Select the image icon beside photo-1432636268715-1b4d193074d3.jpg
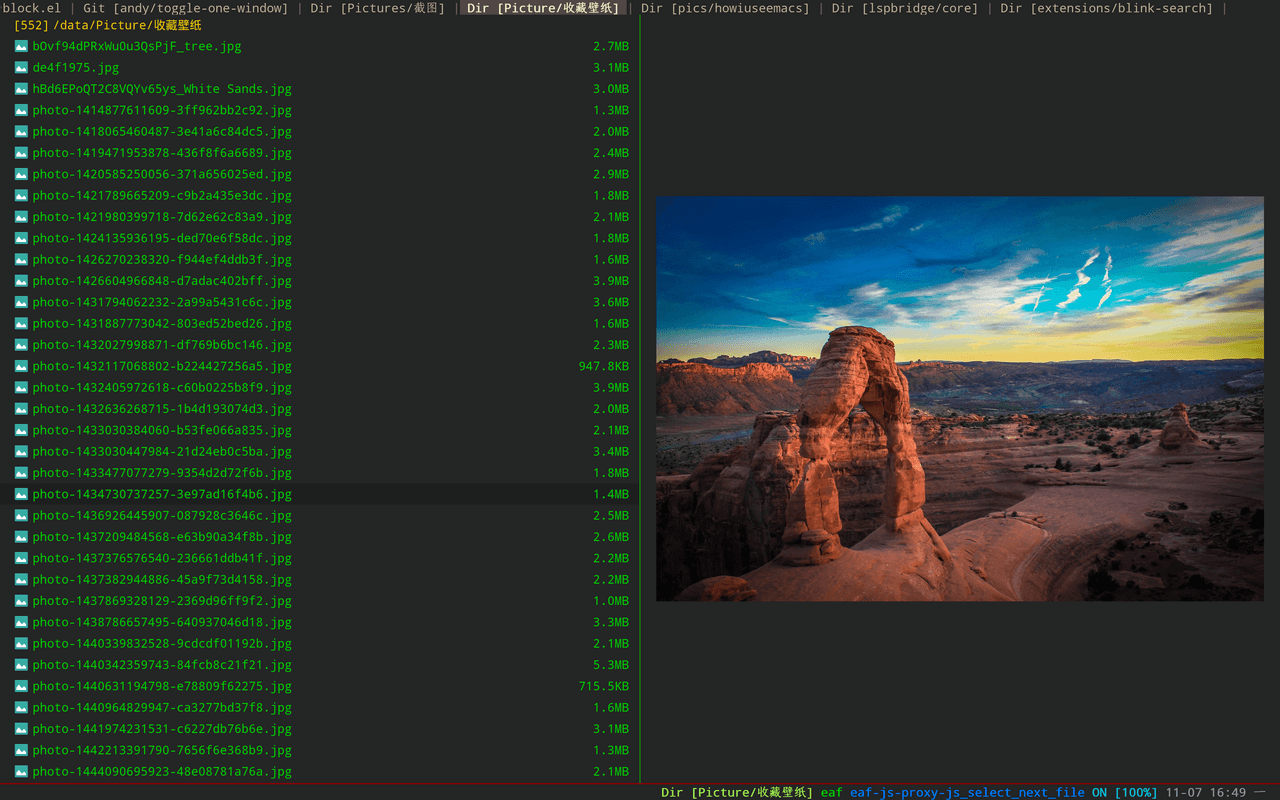 pyautogui.click(x=21, y=409)
